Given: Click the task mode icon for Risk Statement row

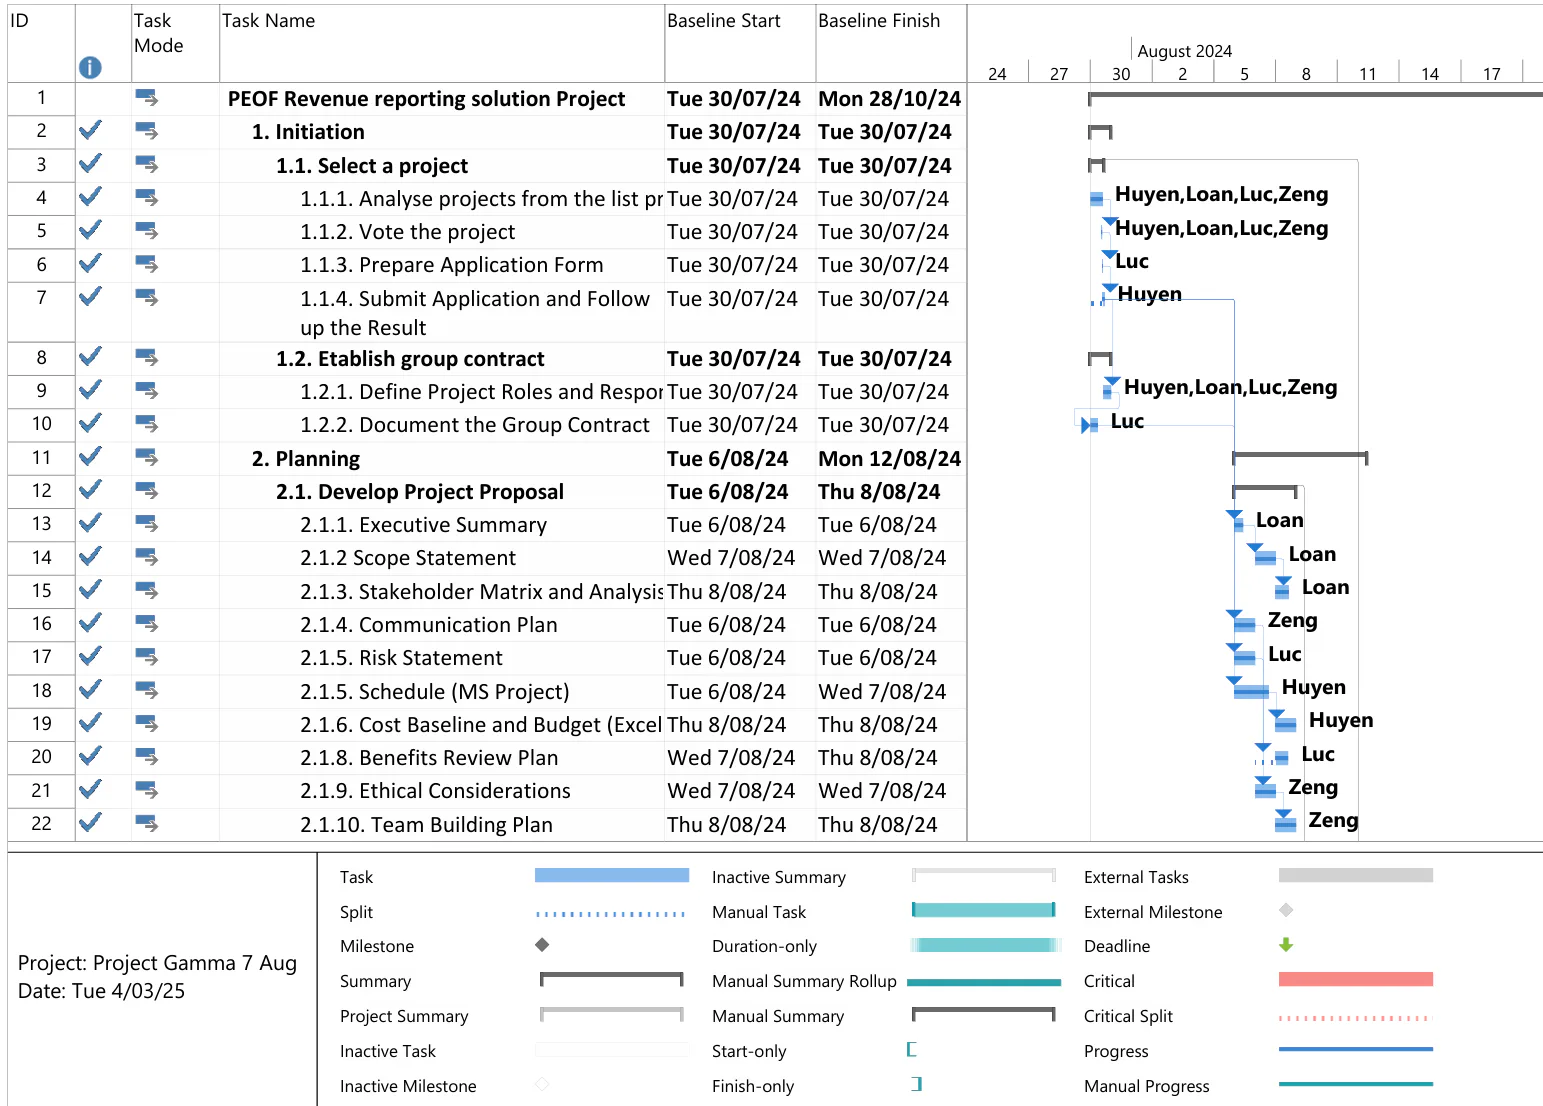Looking at the screenshot, I should [x=147, y=657].
